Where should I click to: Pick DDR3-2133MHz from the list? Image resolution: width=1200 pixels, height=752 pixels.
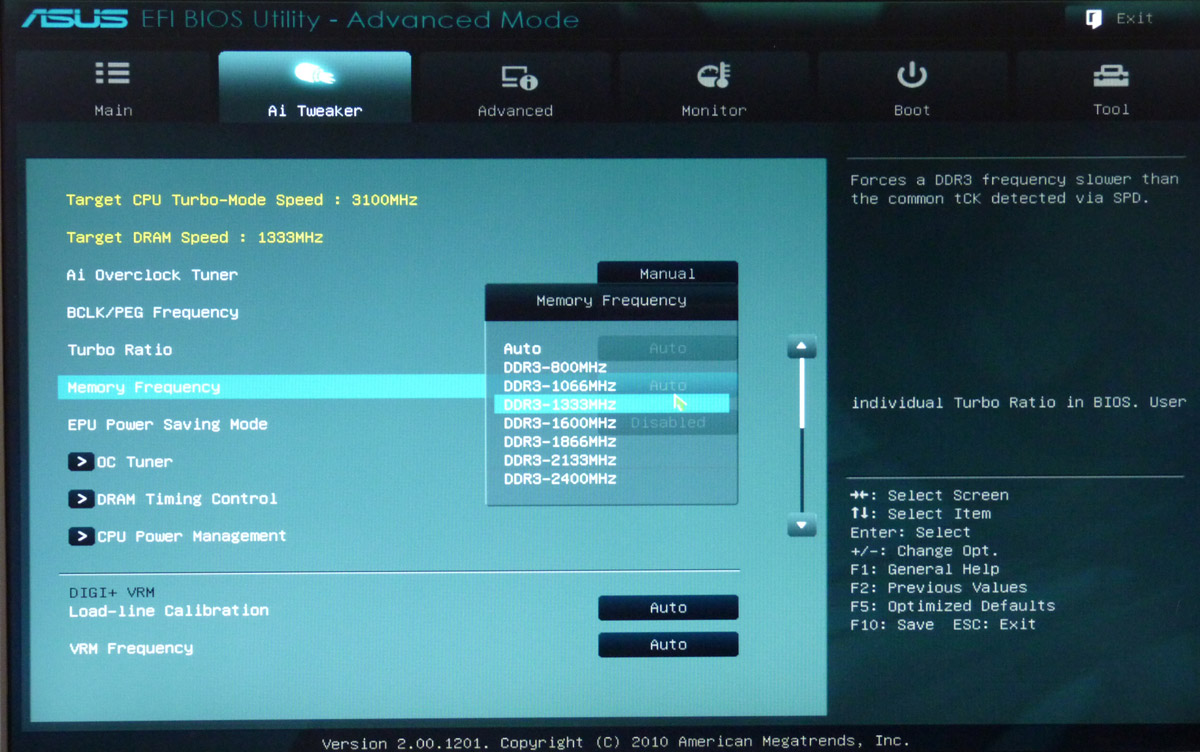pyautogui.click(x=559, y=460)
